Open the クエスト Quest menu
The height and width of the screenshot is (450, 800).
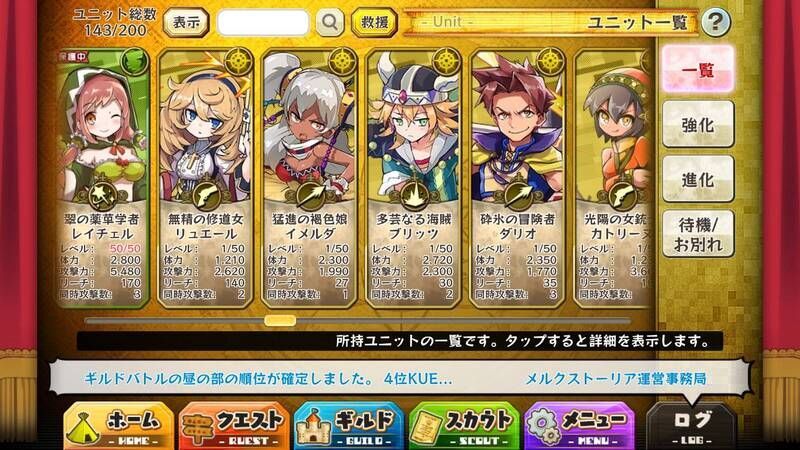pyautogui.click(x=233, y=426)
